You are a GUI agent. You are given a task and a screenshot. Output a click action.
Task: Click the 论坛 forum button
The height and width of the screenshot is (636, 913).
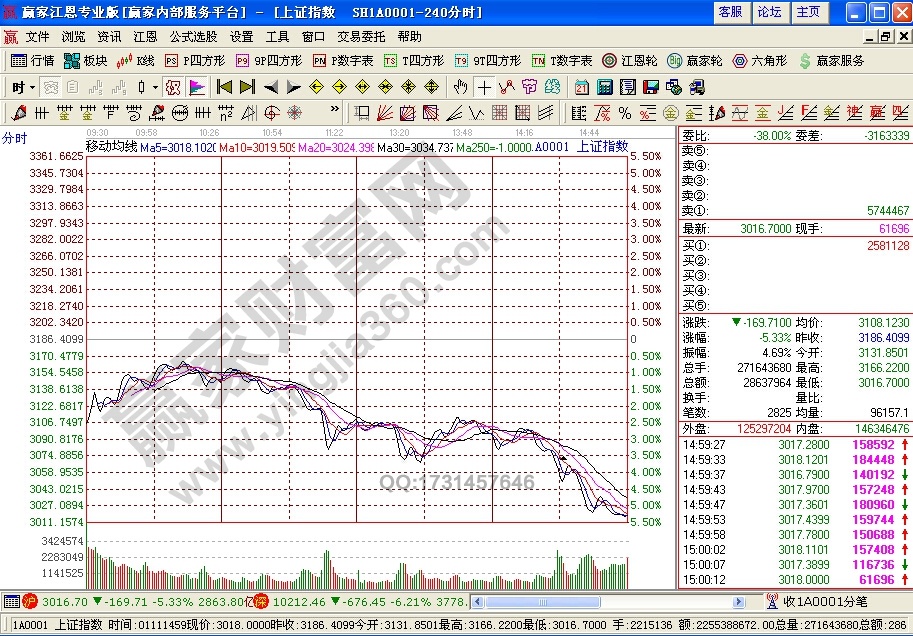[x=769, y=12]
